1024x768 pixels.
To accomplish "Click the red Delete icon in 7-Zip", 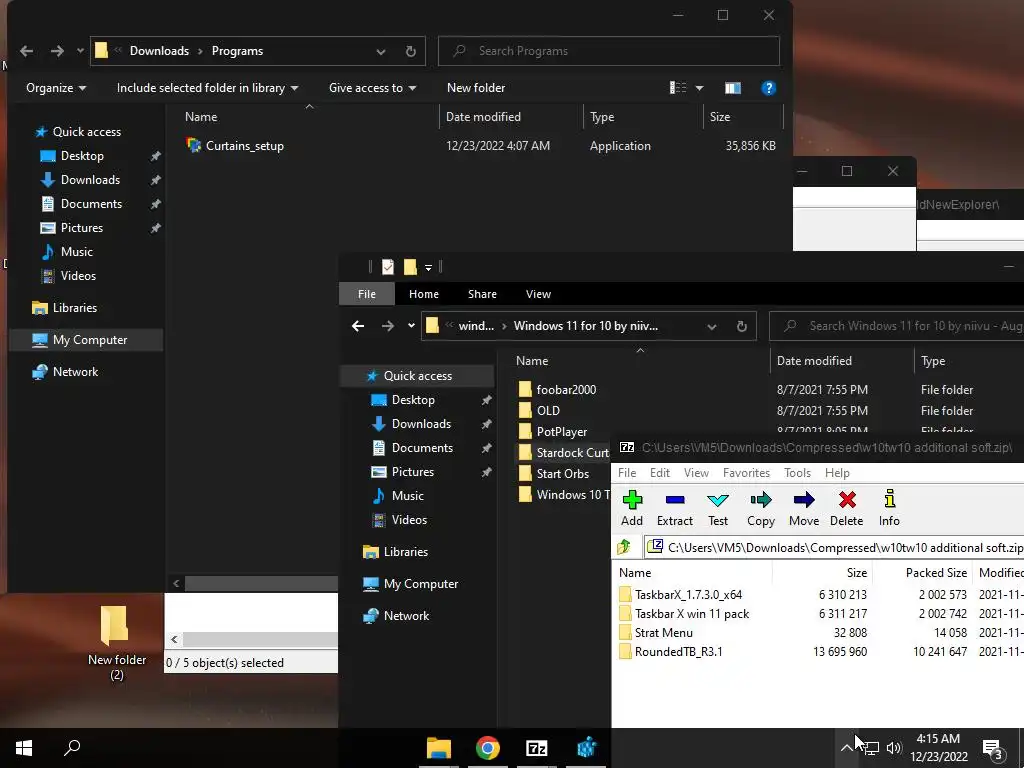I will [x=847, y=508].
